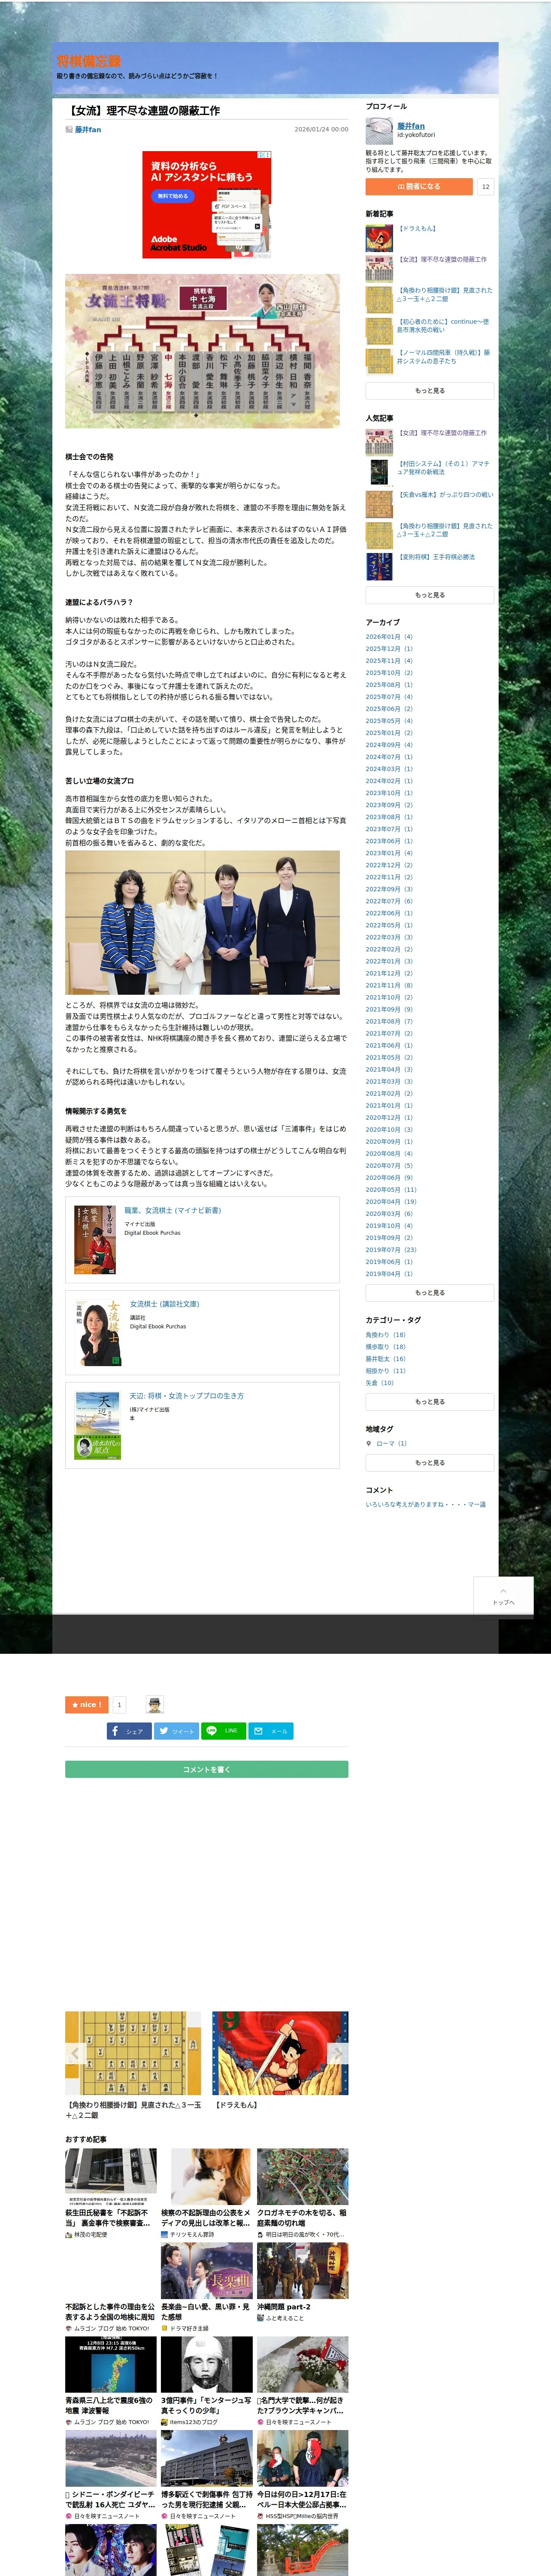Open the 村田システム book thumbnail in 人気記事
Viewport: 551px width, 2576px height.
pos(379,473)
